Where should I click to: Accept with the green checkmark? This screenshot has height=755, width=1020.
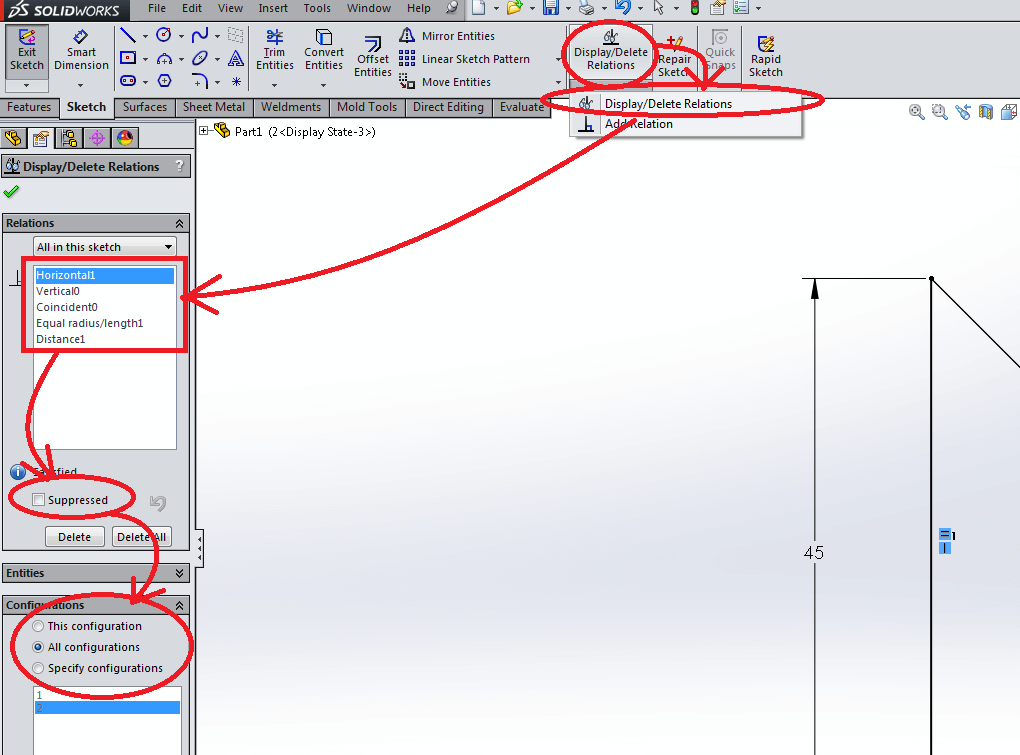[x=12, y=192]
